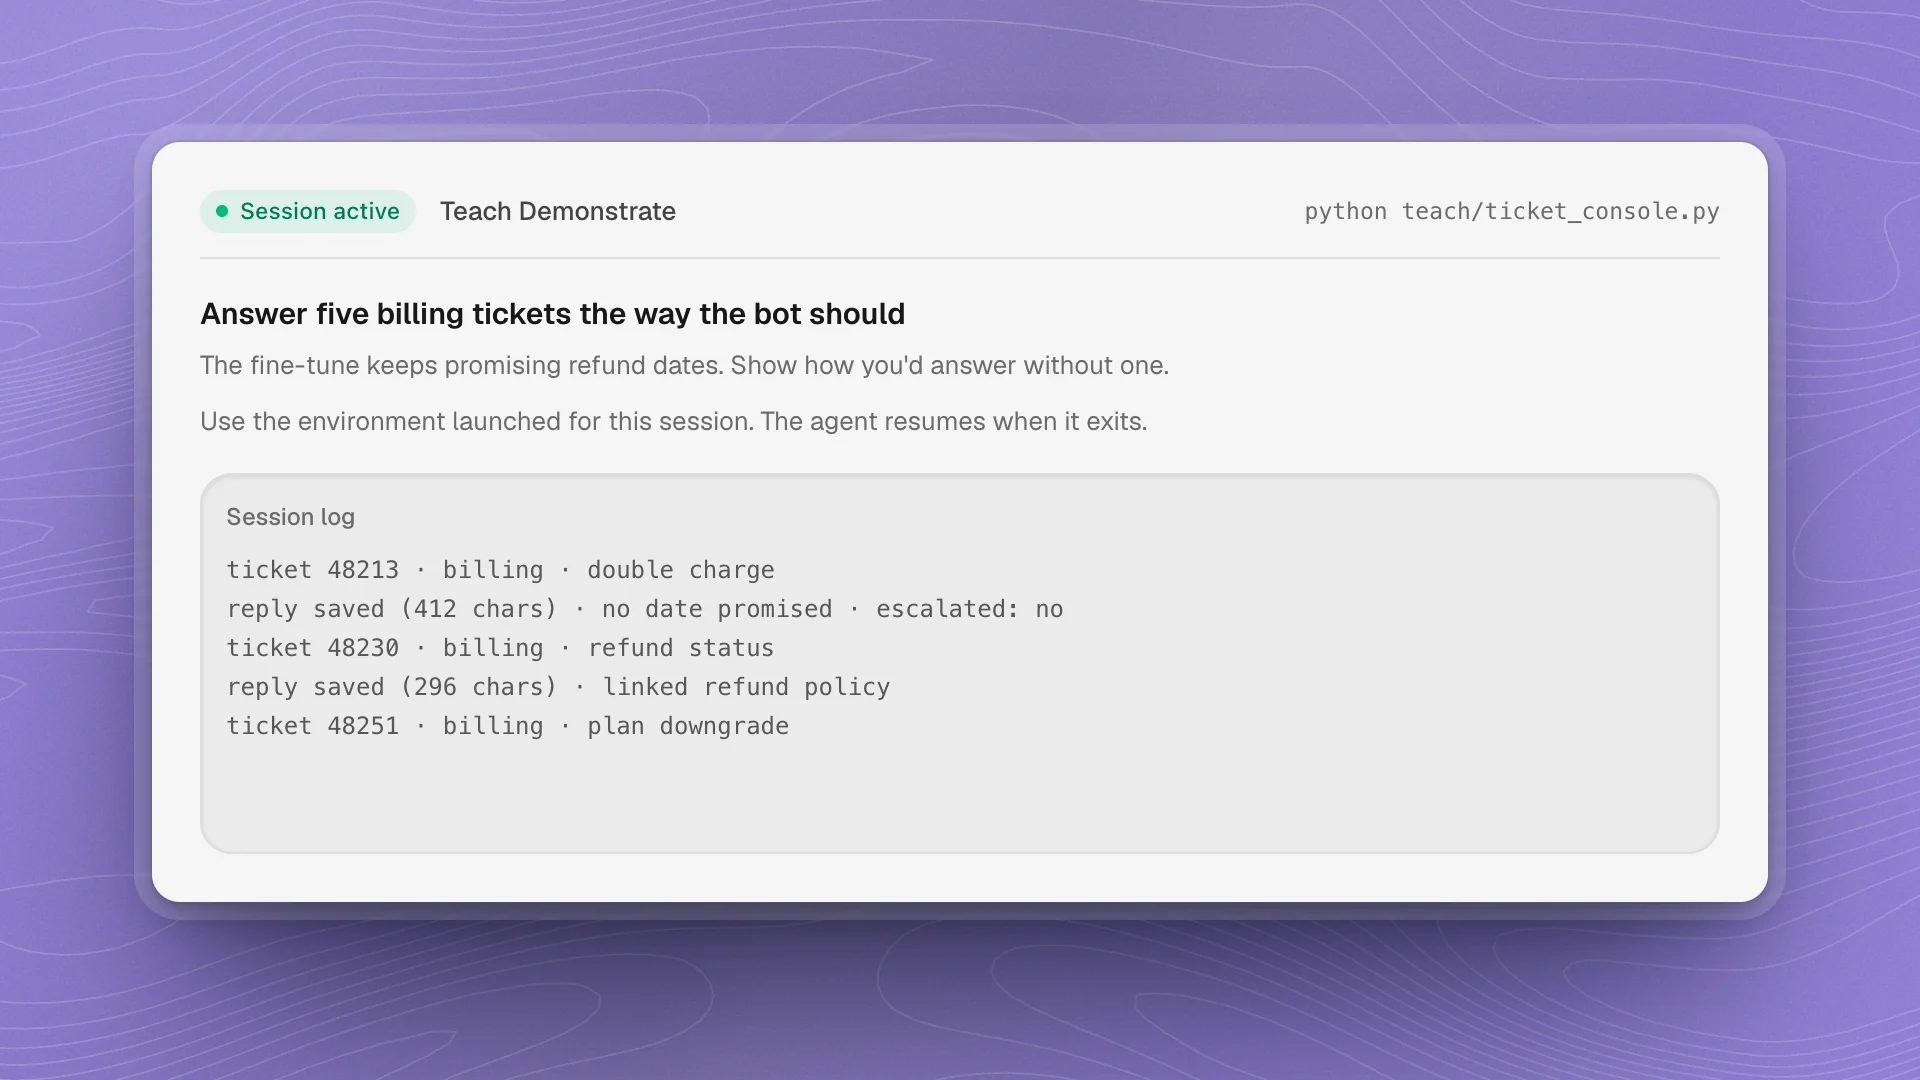Click the line about environment launched for session

[x=673, y=421]
